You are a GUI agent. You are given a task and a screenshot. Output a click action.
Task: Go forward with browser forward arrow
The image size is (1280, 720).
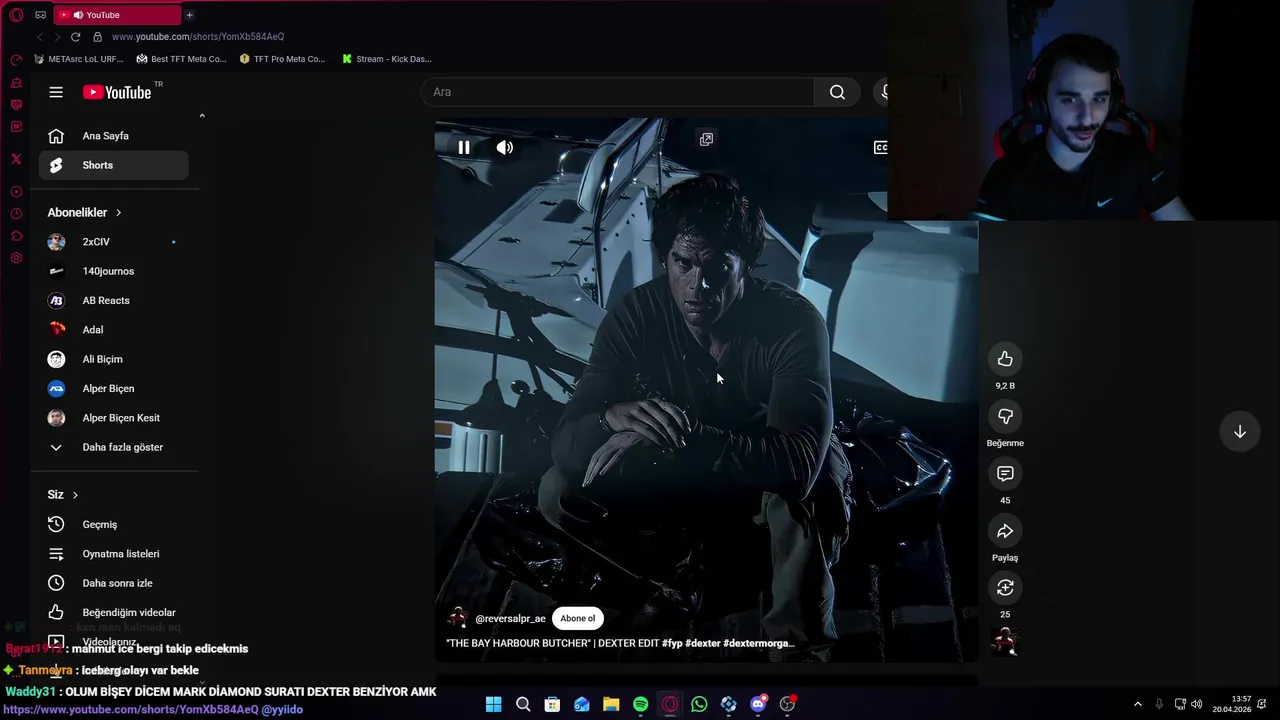coord(57,37)
